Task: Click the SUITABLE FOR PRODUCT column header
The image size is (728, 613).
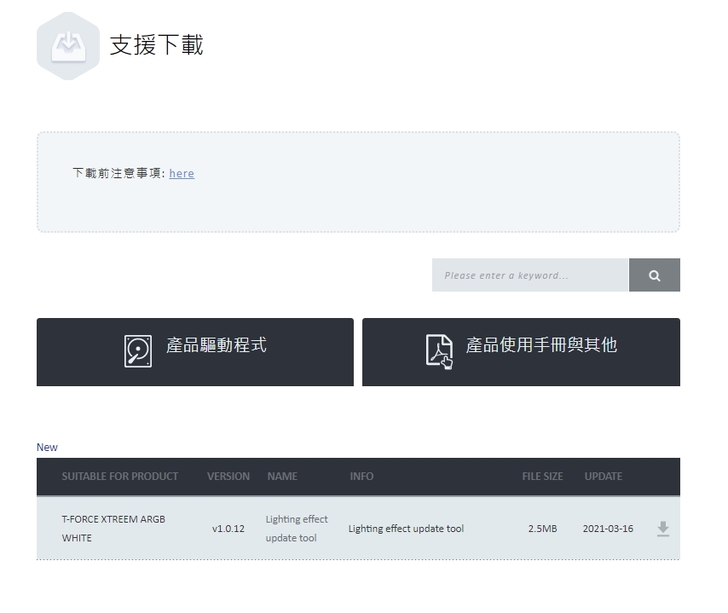Action: [x=120, y=477]
